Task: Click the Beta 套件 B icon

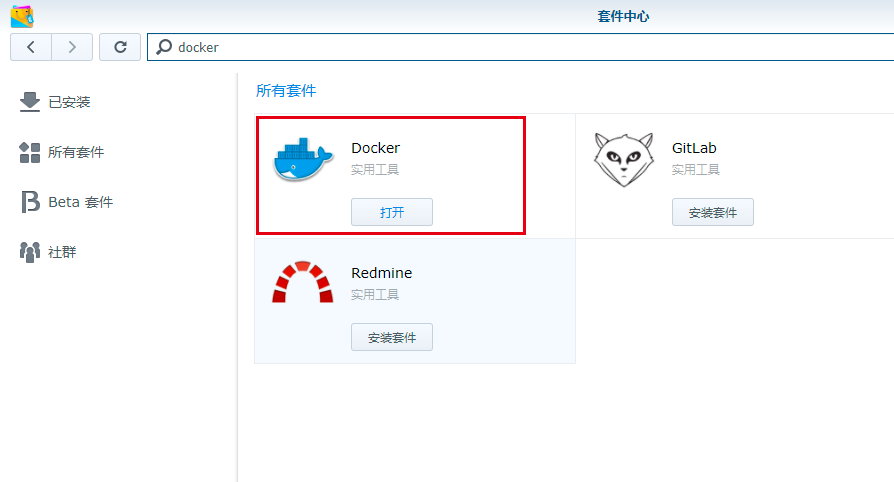Action: (x=30, y=202)
